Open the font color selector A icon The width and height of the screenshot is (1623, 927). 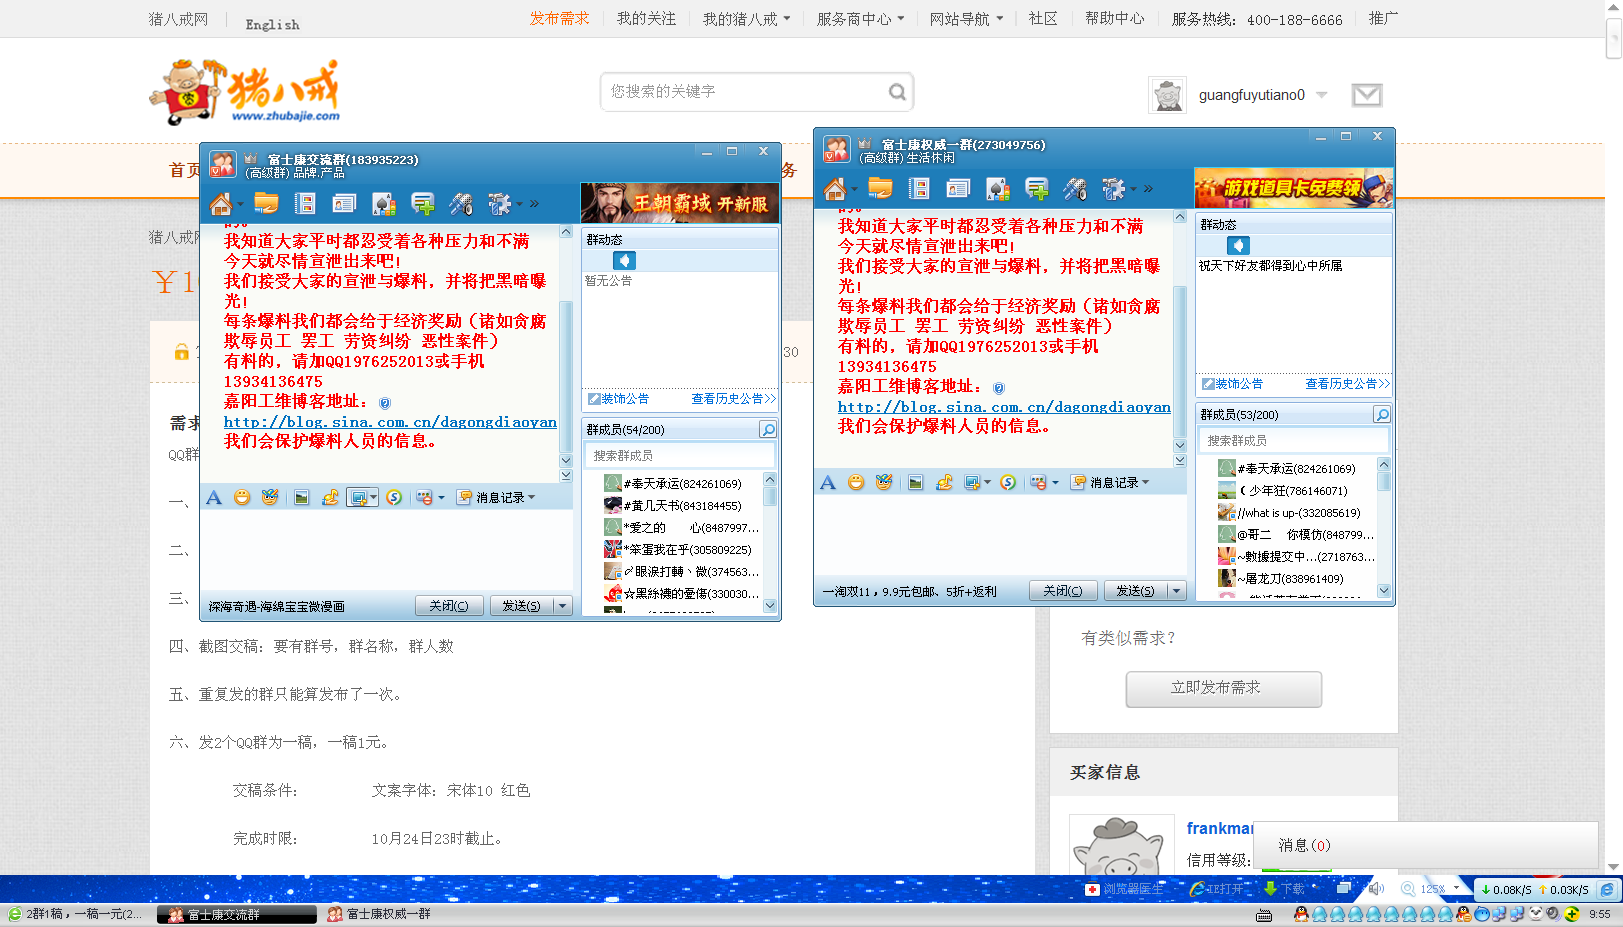tap(214, 497)
